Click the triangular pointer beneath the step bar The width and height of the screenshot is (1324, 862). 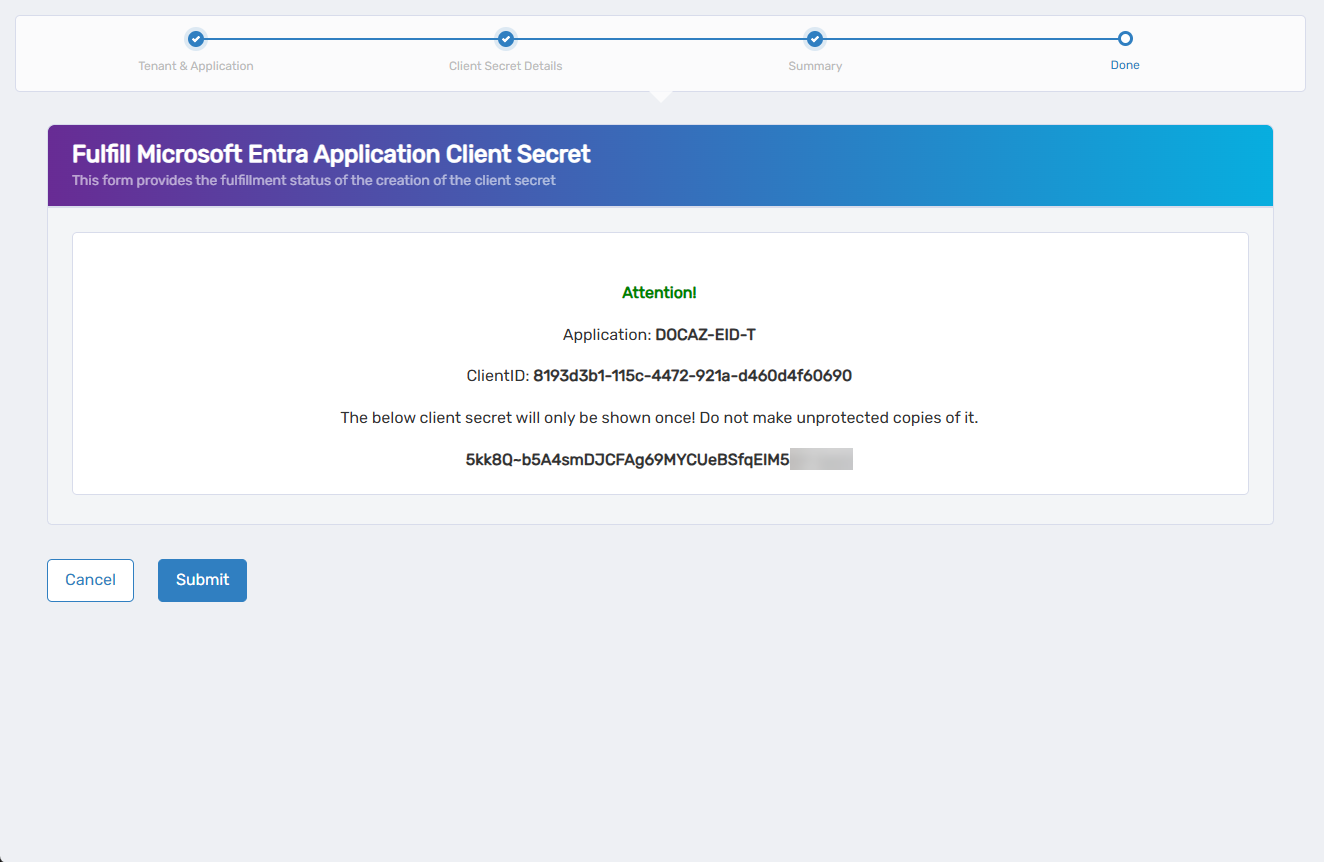coord(660,96)
